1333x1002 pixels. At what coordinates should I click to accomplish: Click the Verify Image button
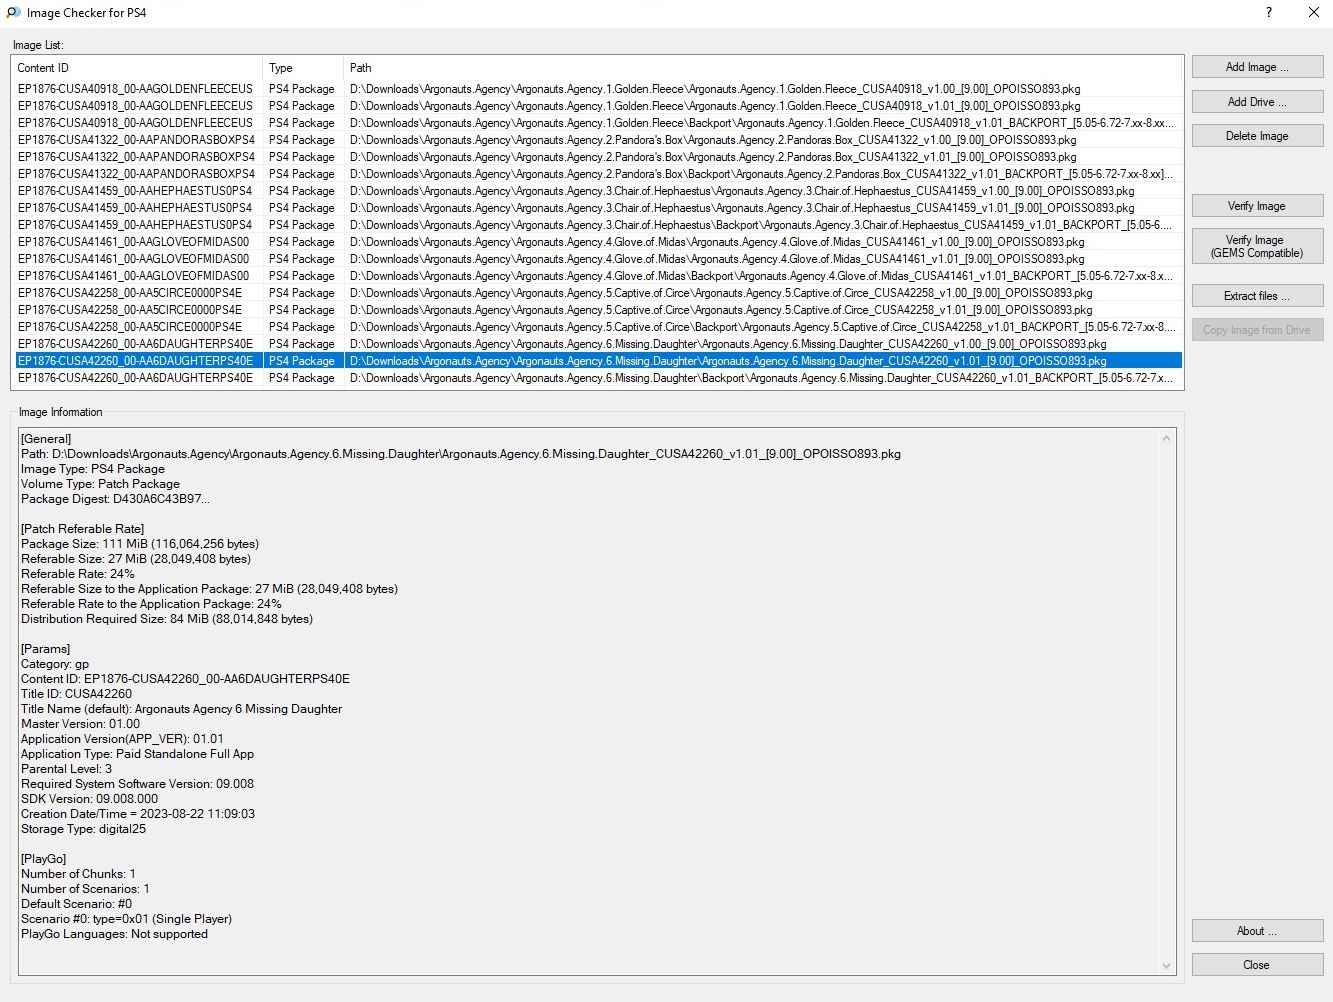(1257, 206)
